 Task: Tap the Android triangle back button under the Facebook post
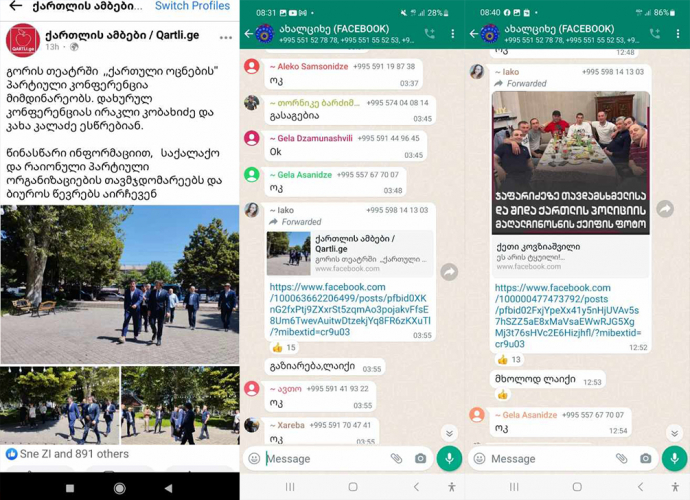coord(169,488)
